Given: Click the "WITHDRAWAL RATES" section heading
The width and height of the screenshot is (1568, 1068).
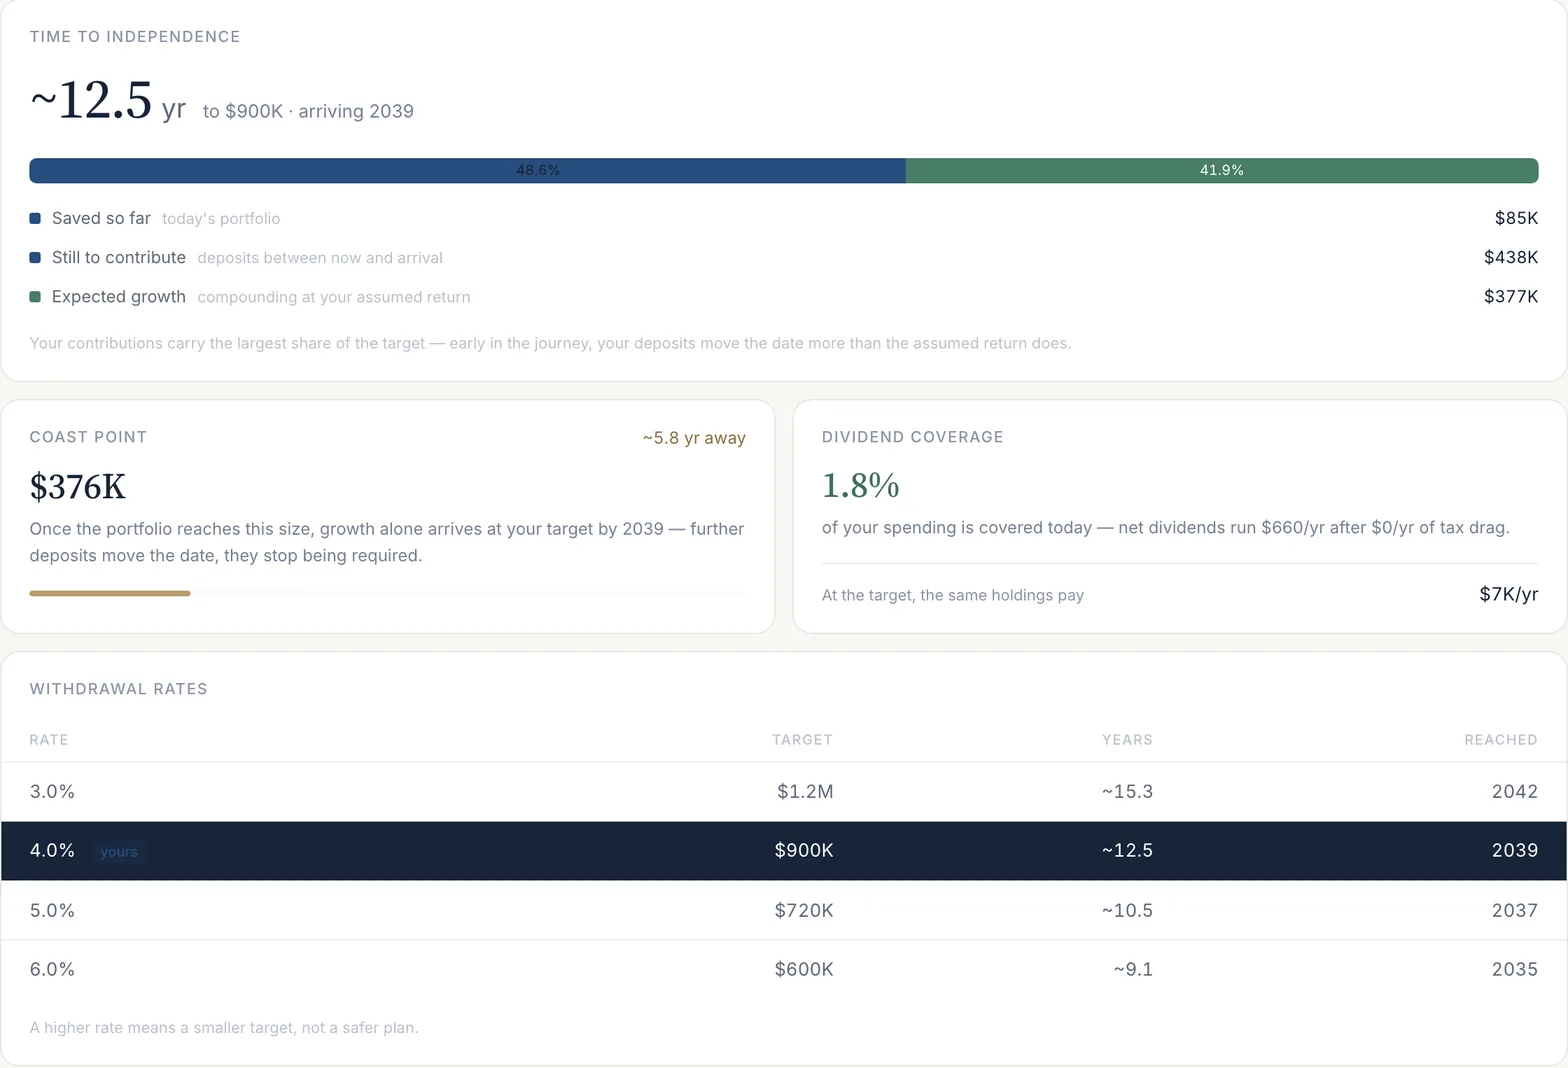Looking at the screenshot, I should [x=119, y=689].
